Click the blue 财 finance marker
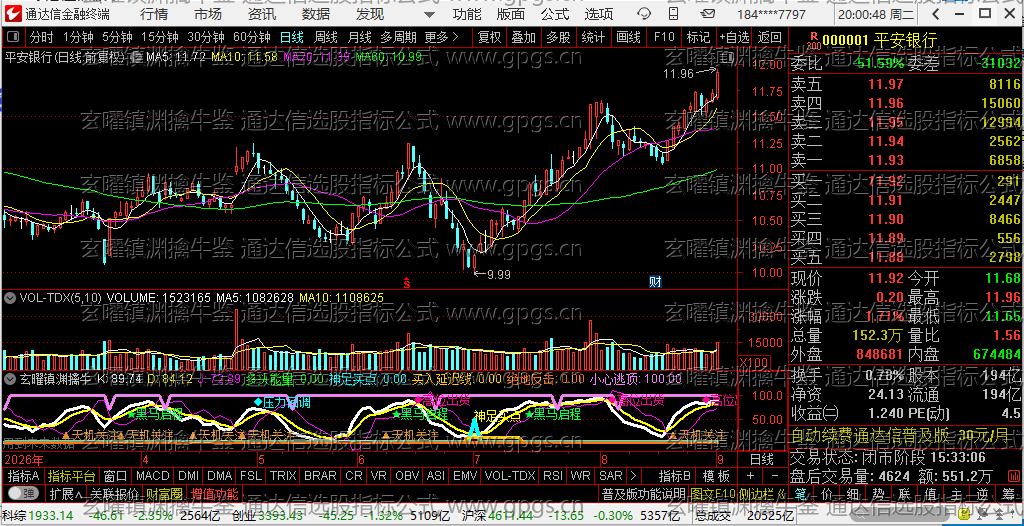 655,282
